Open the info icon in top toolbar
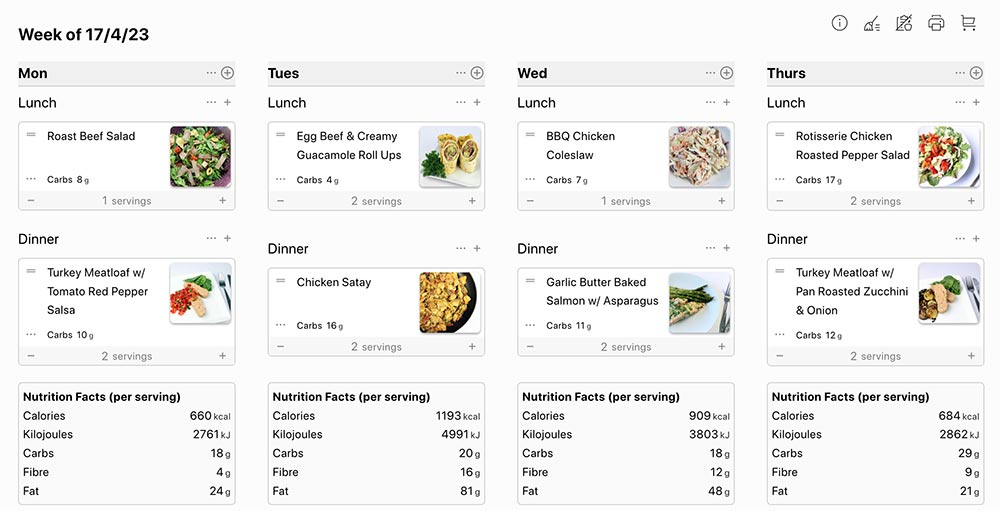 pyautogui.click(x=839, y=24)
